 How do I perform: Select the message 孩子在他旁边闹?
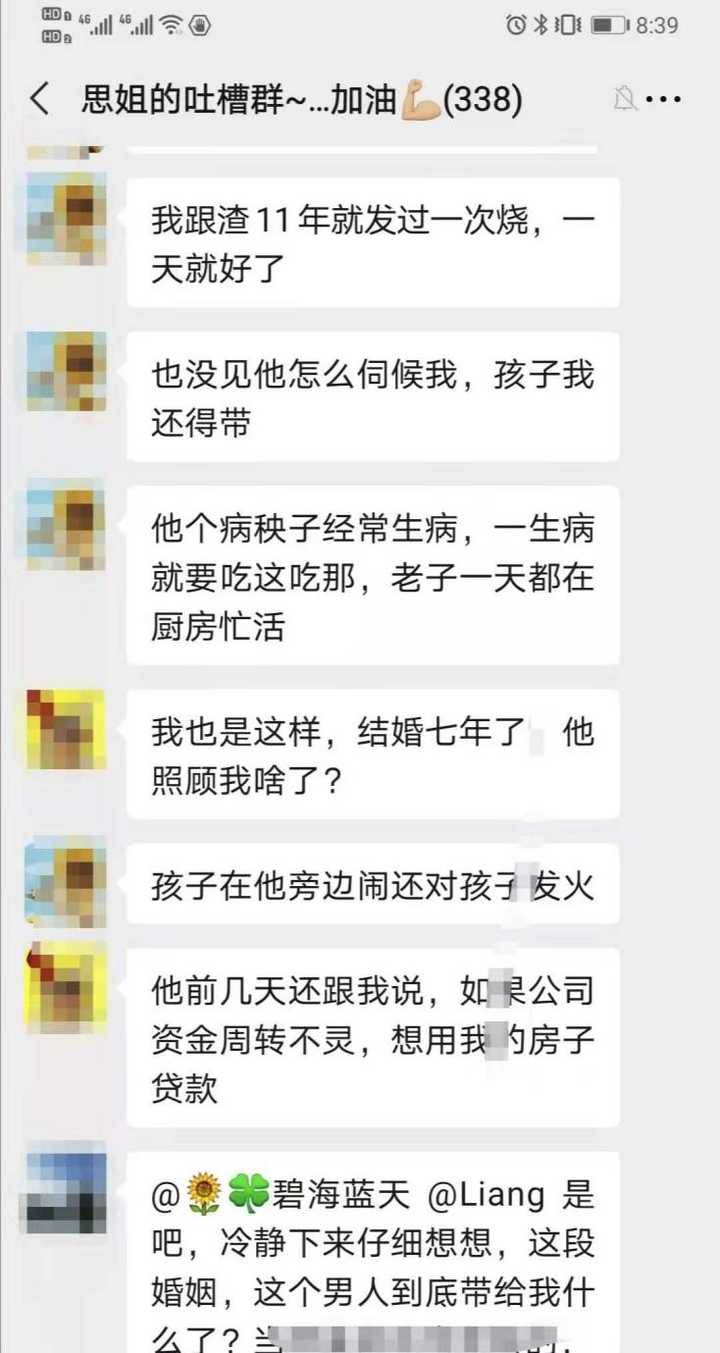[373, 884]
